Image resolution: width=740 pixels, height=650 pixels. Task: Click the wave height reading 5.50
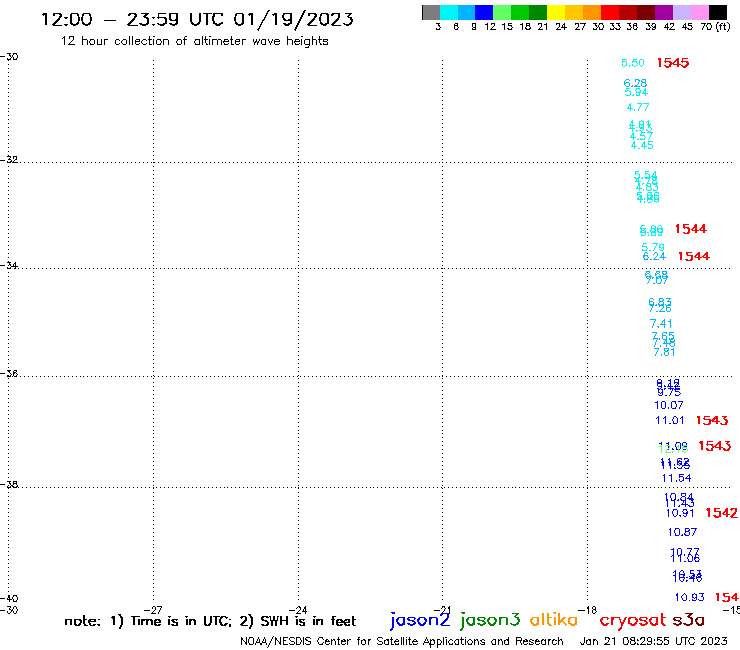(633, 63)
